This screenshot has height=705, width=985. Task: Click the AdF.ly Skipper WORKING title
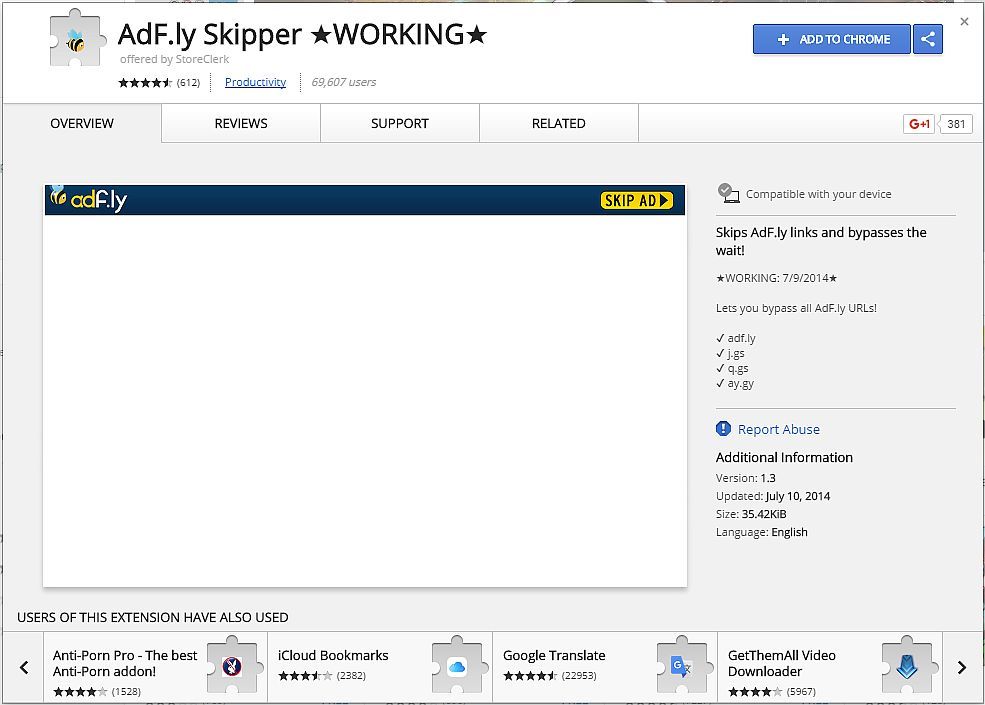302,35
